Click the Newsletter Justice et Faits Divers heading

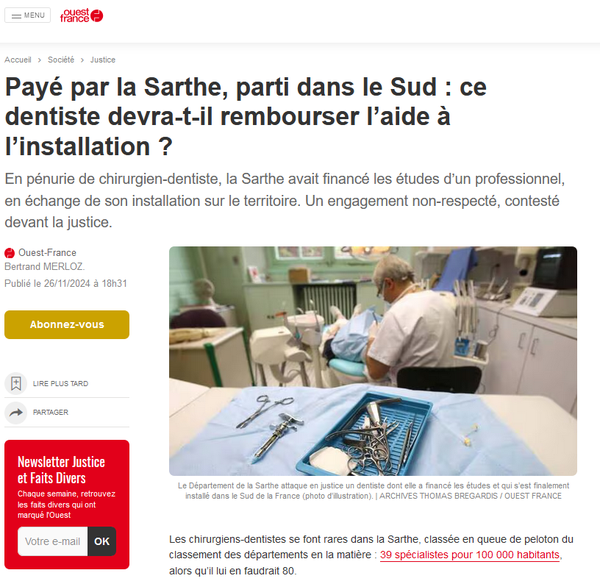61,470
